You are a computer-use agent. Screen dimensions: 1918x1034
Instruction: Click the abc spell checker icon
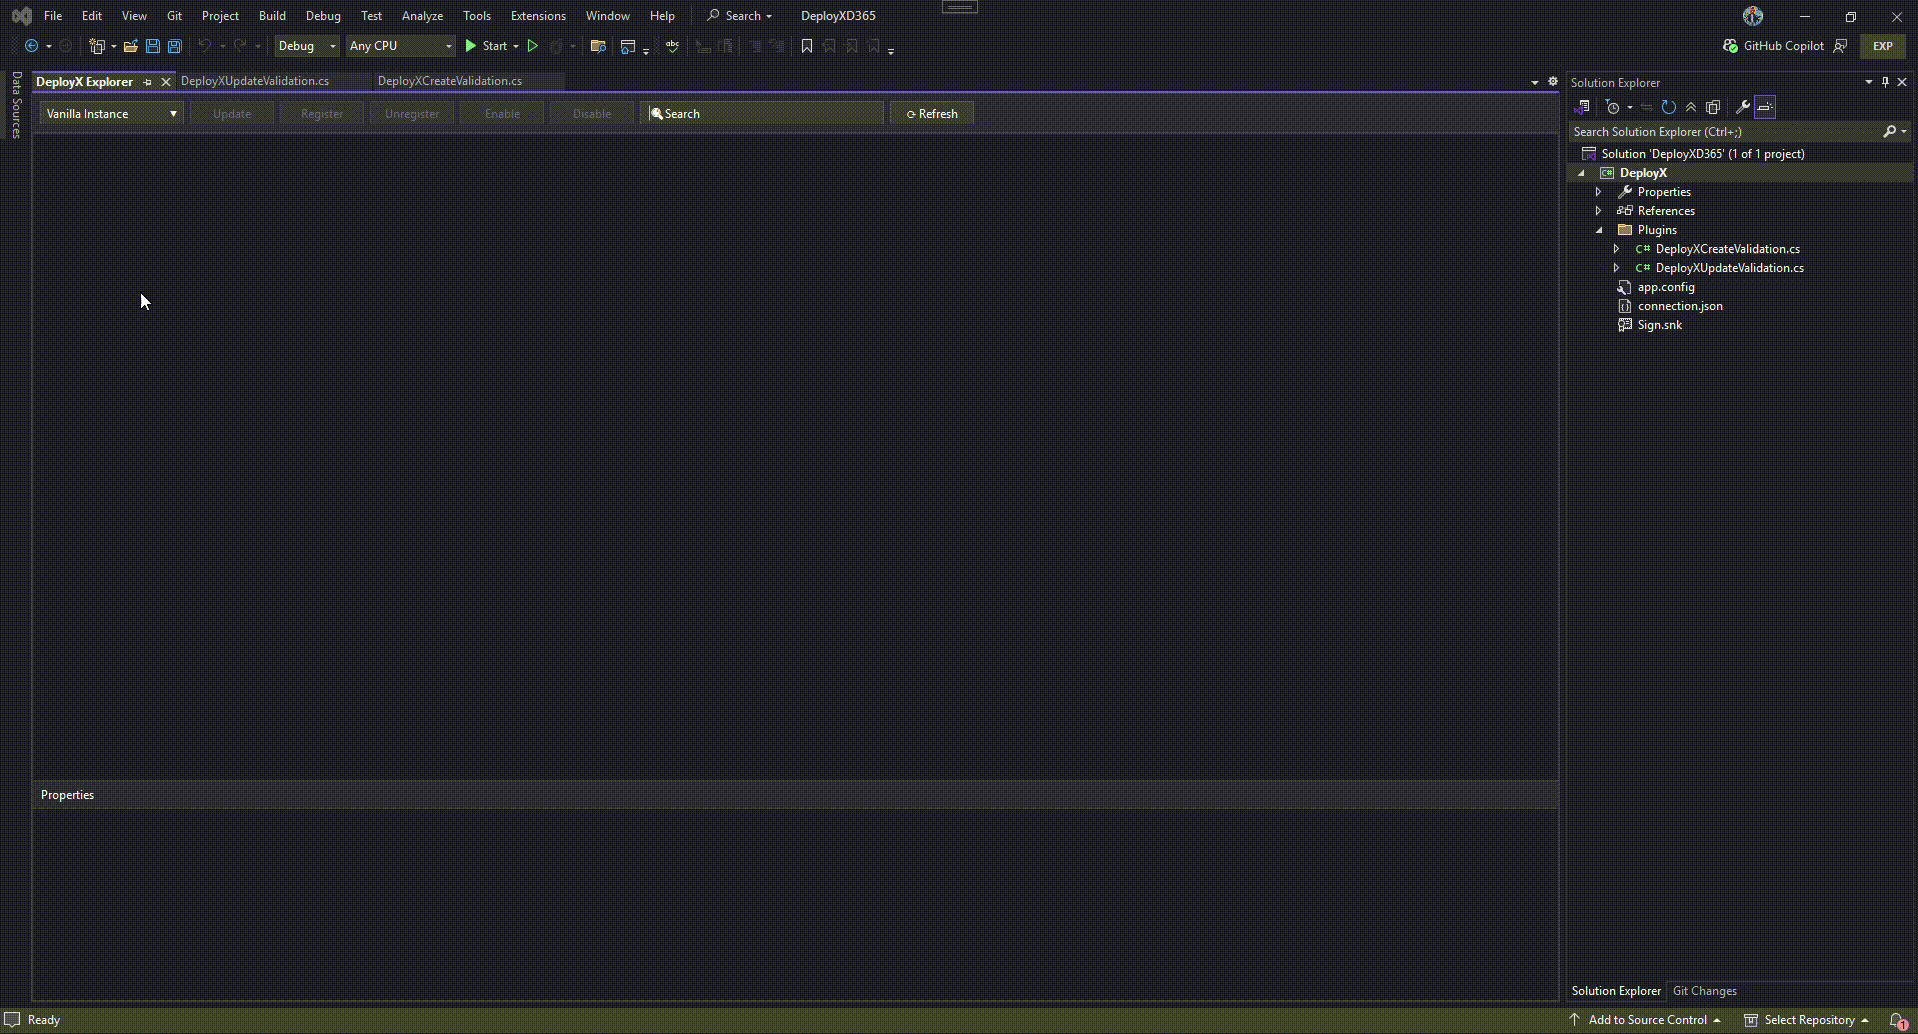[672, 46]
